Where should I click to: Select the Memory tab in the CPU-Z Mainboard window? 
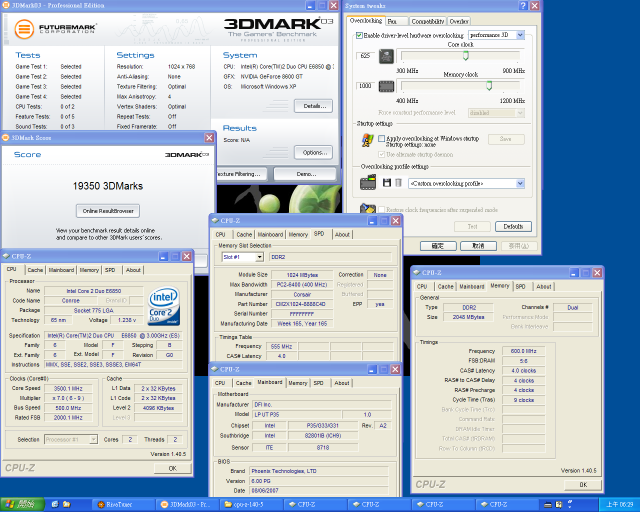[298, 383]
